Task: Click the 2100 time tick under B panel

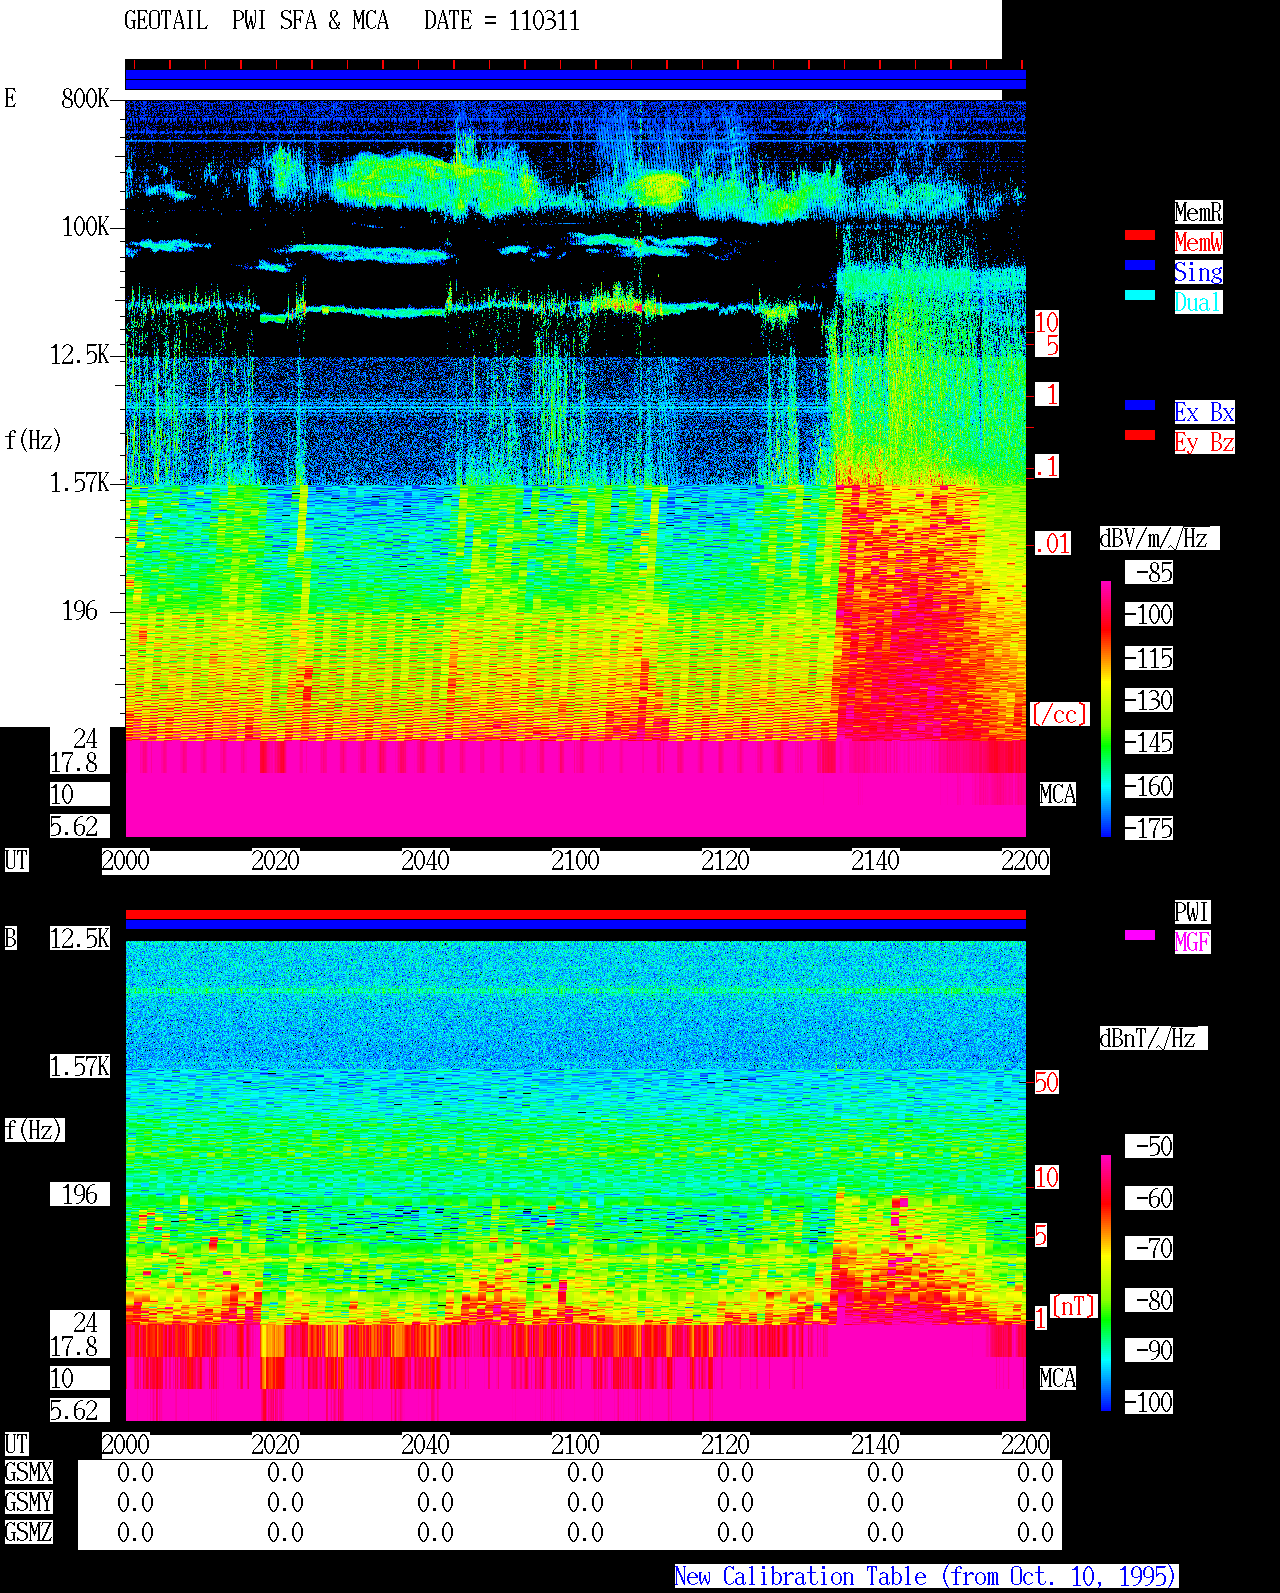Action: (x=575, y=1444)
